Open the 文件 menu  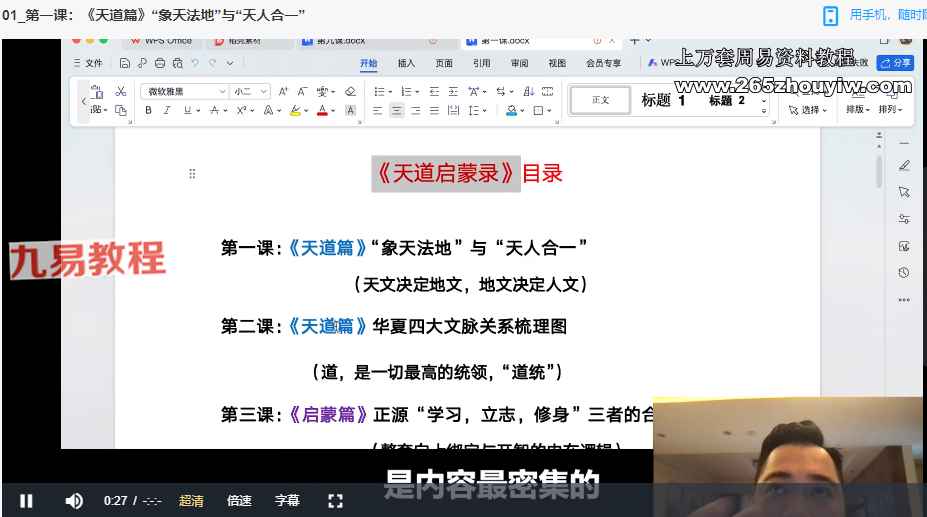[88, 63]
